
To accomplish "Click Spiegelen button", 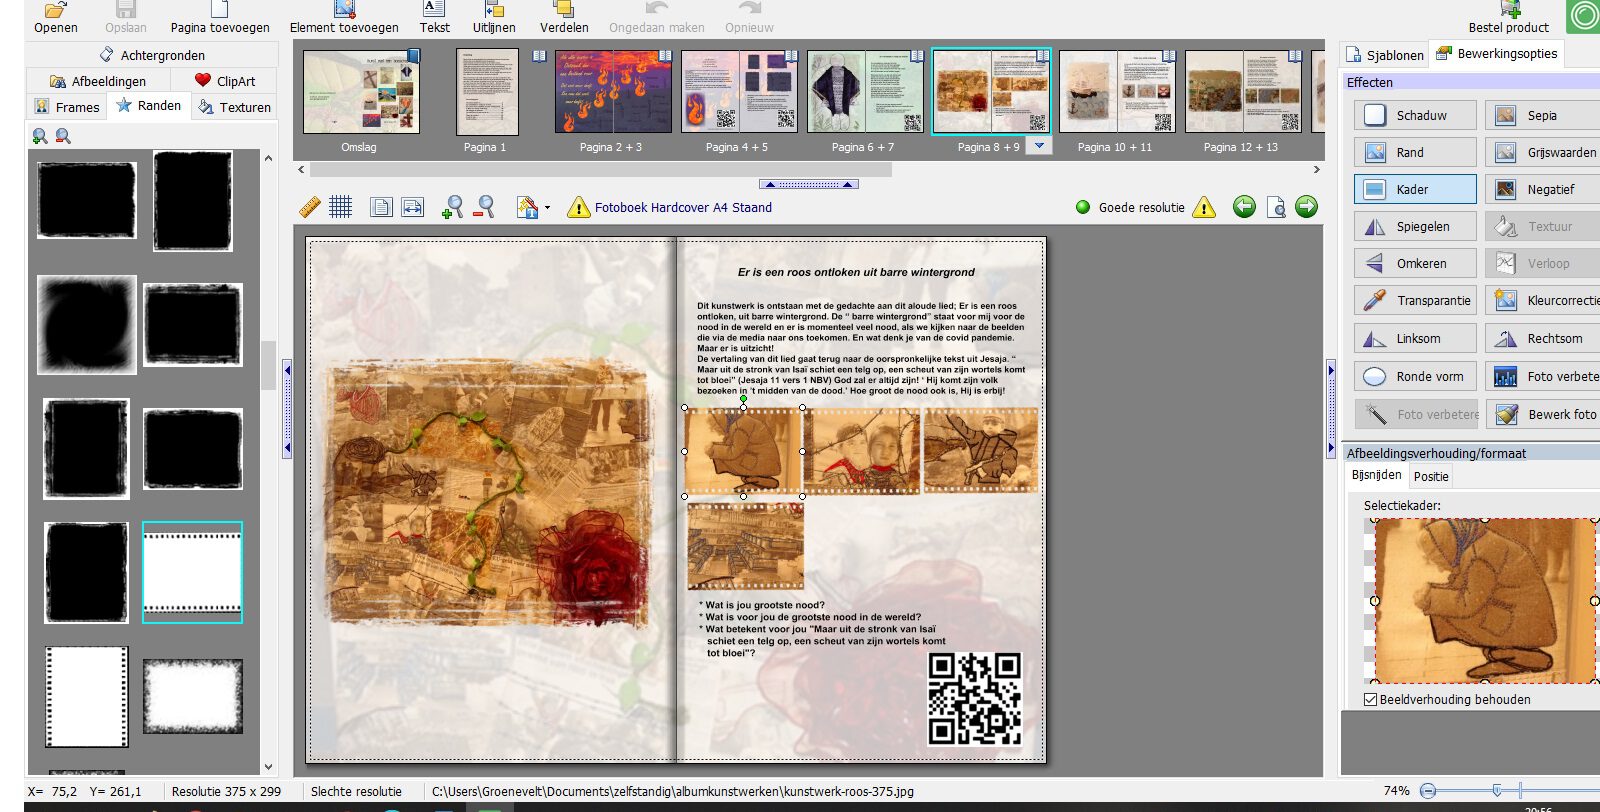I will click(x=1415, y=226).
